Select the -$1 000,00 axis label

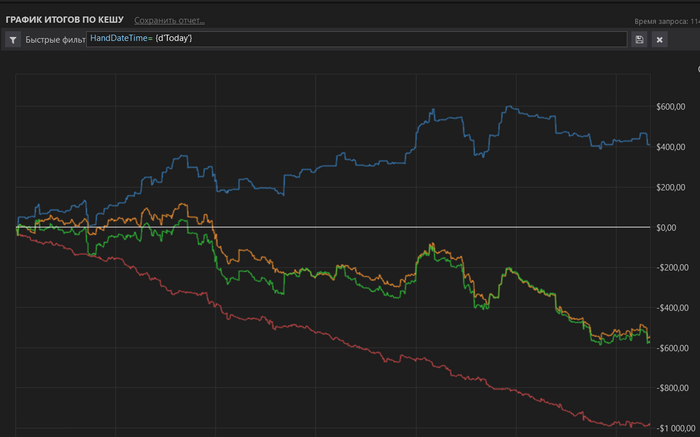(x=674, y=428)
